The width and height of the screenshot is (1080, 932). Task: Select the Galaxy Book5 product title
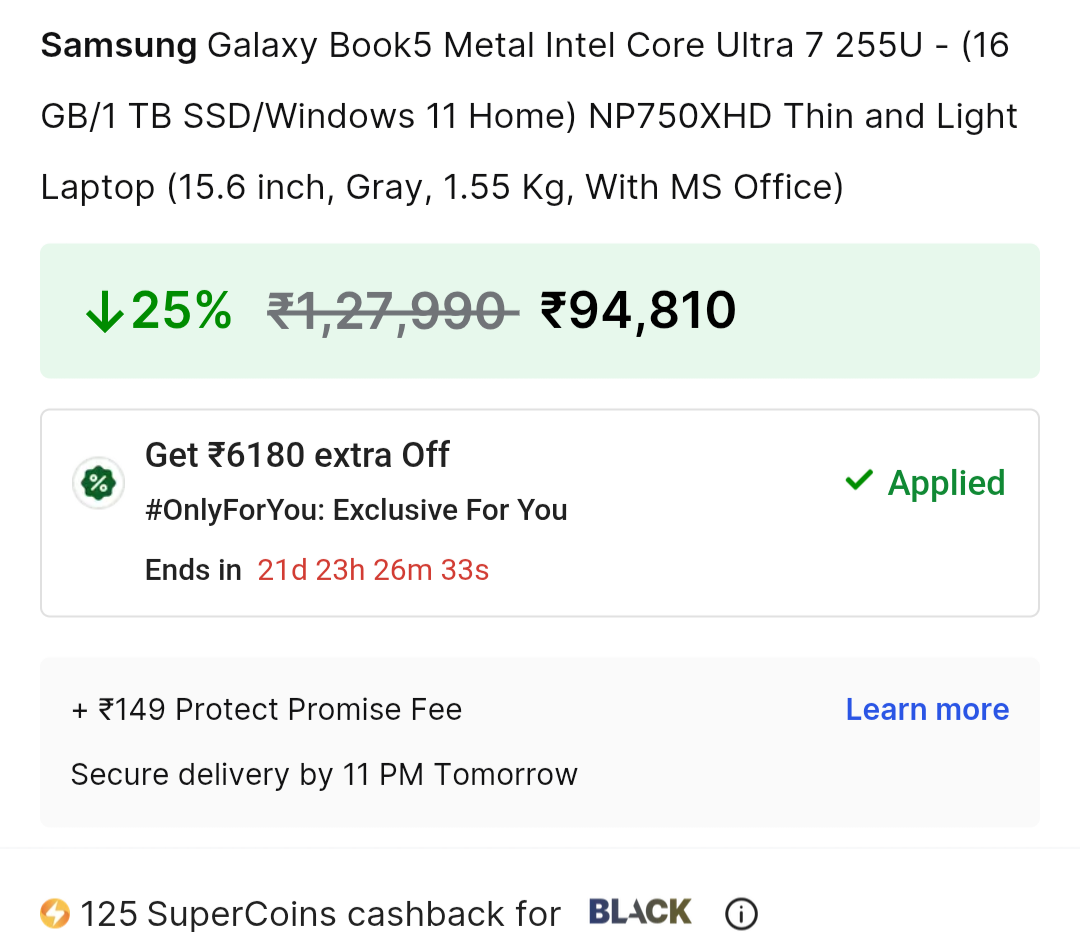tap(530, 116)
